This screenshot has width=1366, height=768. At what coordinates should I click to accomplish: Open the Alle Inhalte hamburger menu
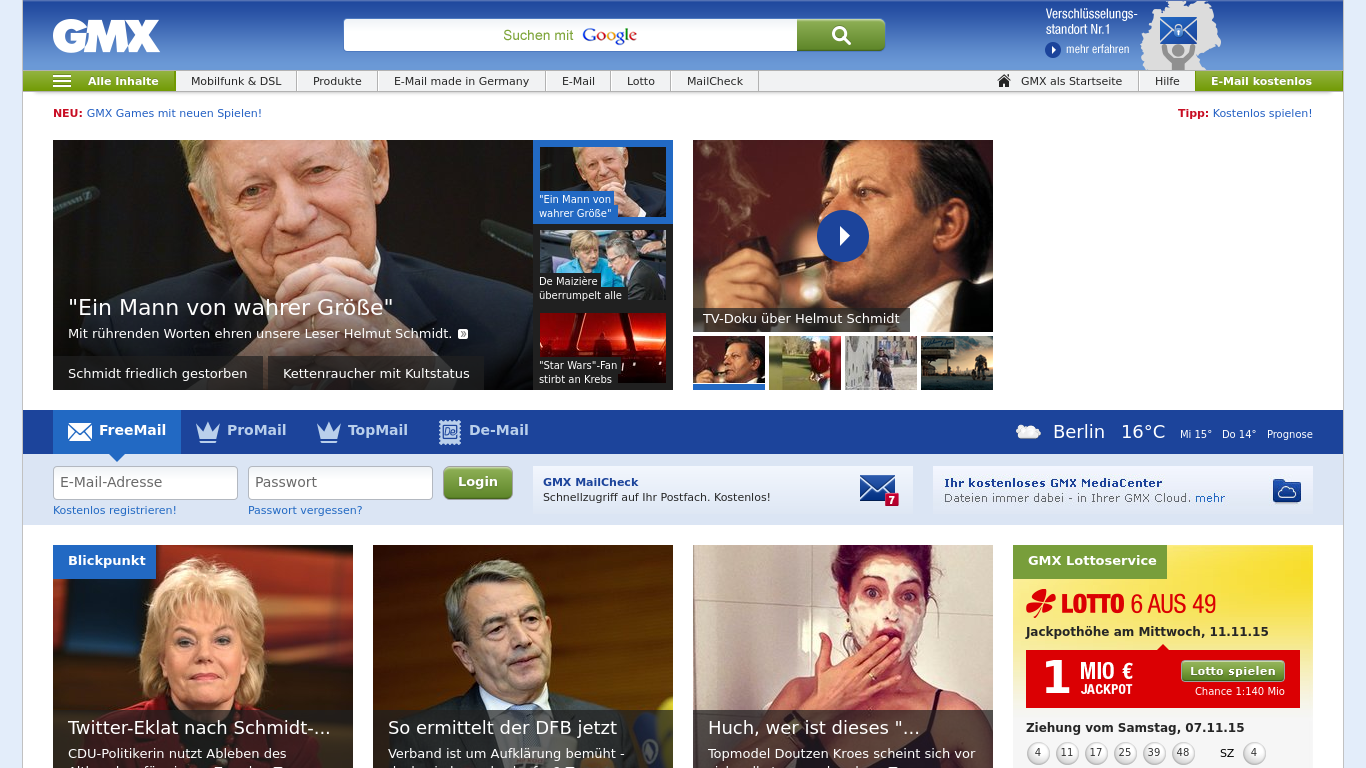click(x=99, y=81)
